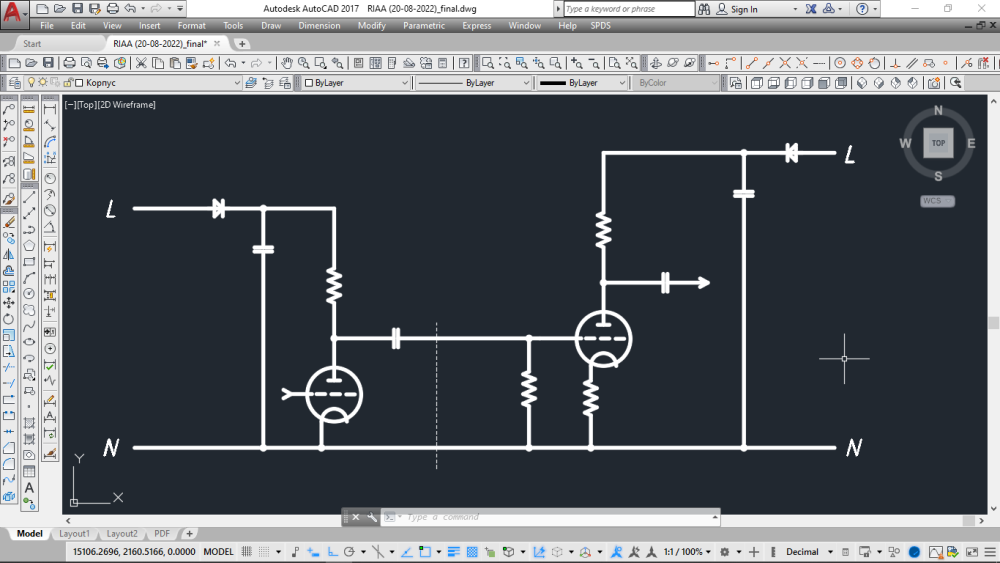1000x563 pixels.
Task: Switch to the Layout1 tab
Action: click(x=74, y=534)
